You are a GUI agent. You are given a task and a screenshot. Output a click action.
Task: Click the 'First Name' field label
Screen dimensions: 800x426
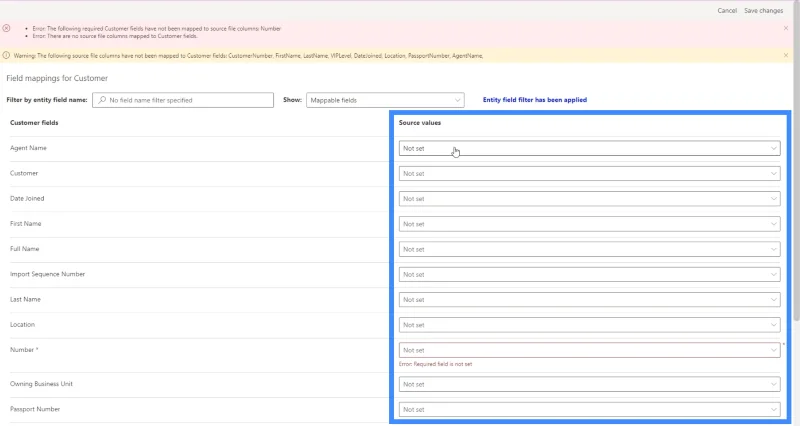[26, 223]
